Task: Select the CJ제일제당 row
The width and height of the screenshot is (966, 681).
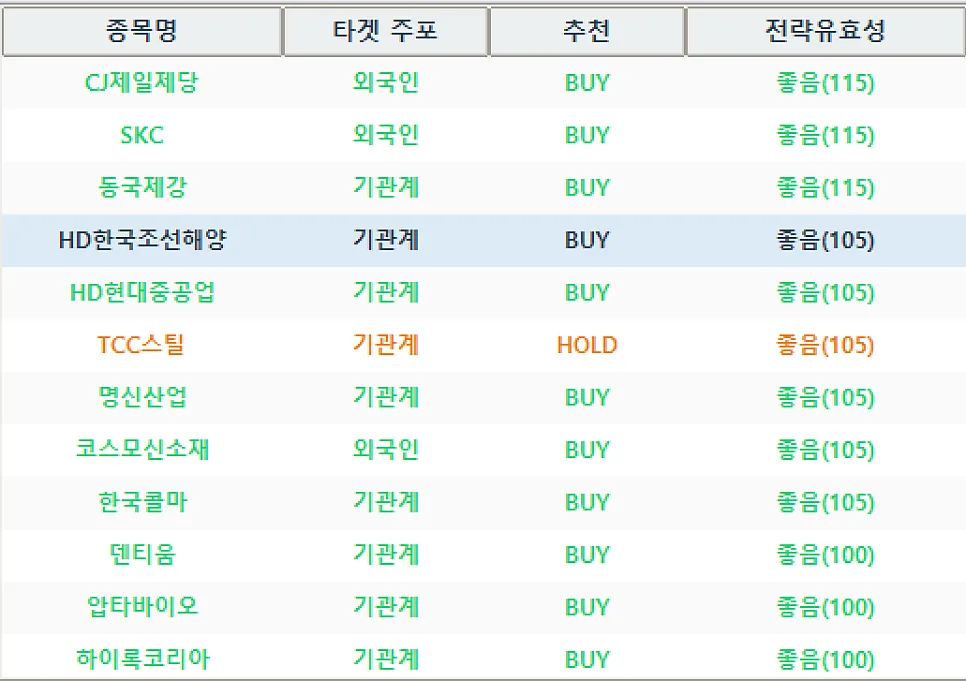Action: 484,83
